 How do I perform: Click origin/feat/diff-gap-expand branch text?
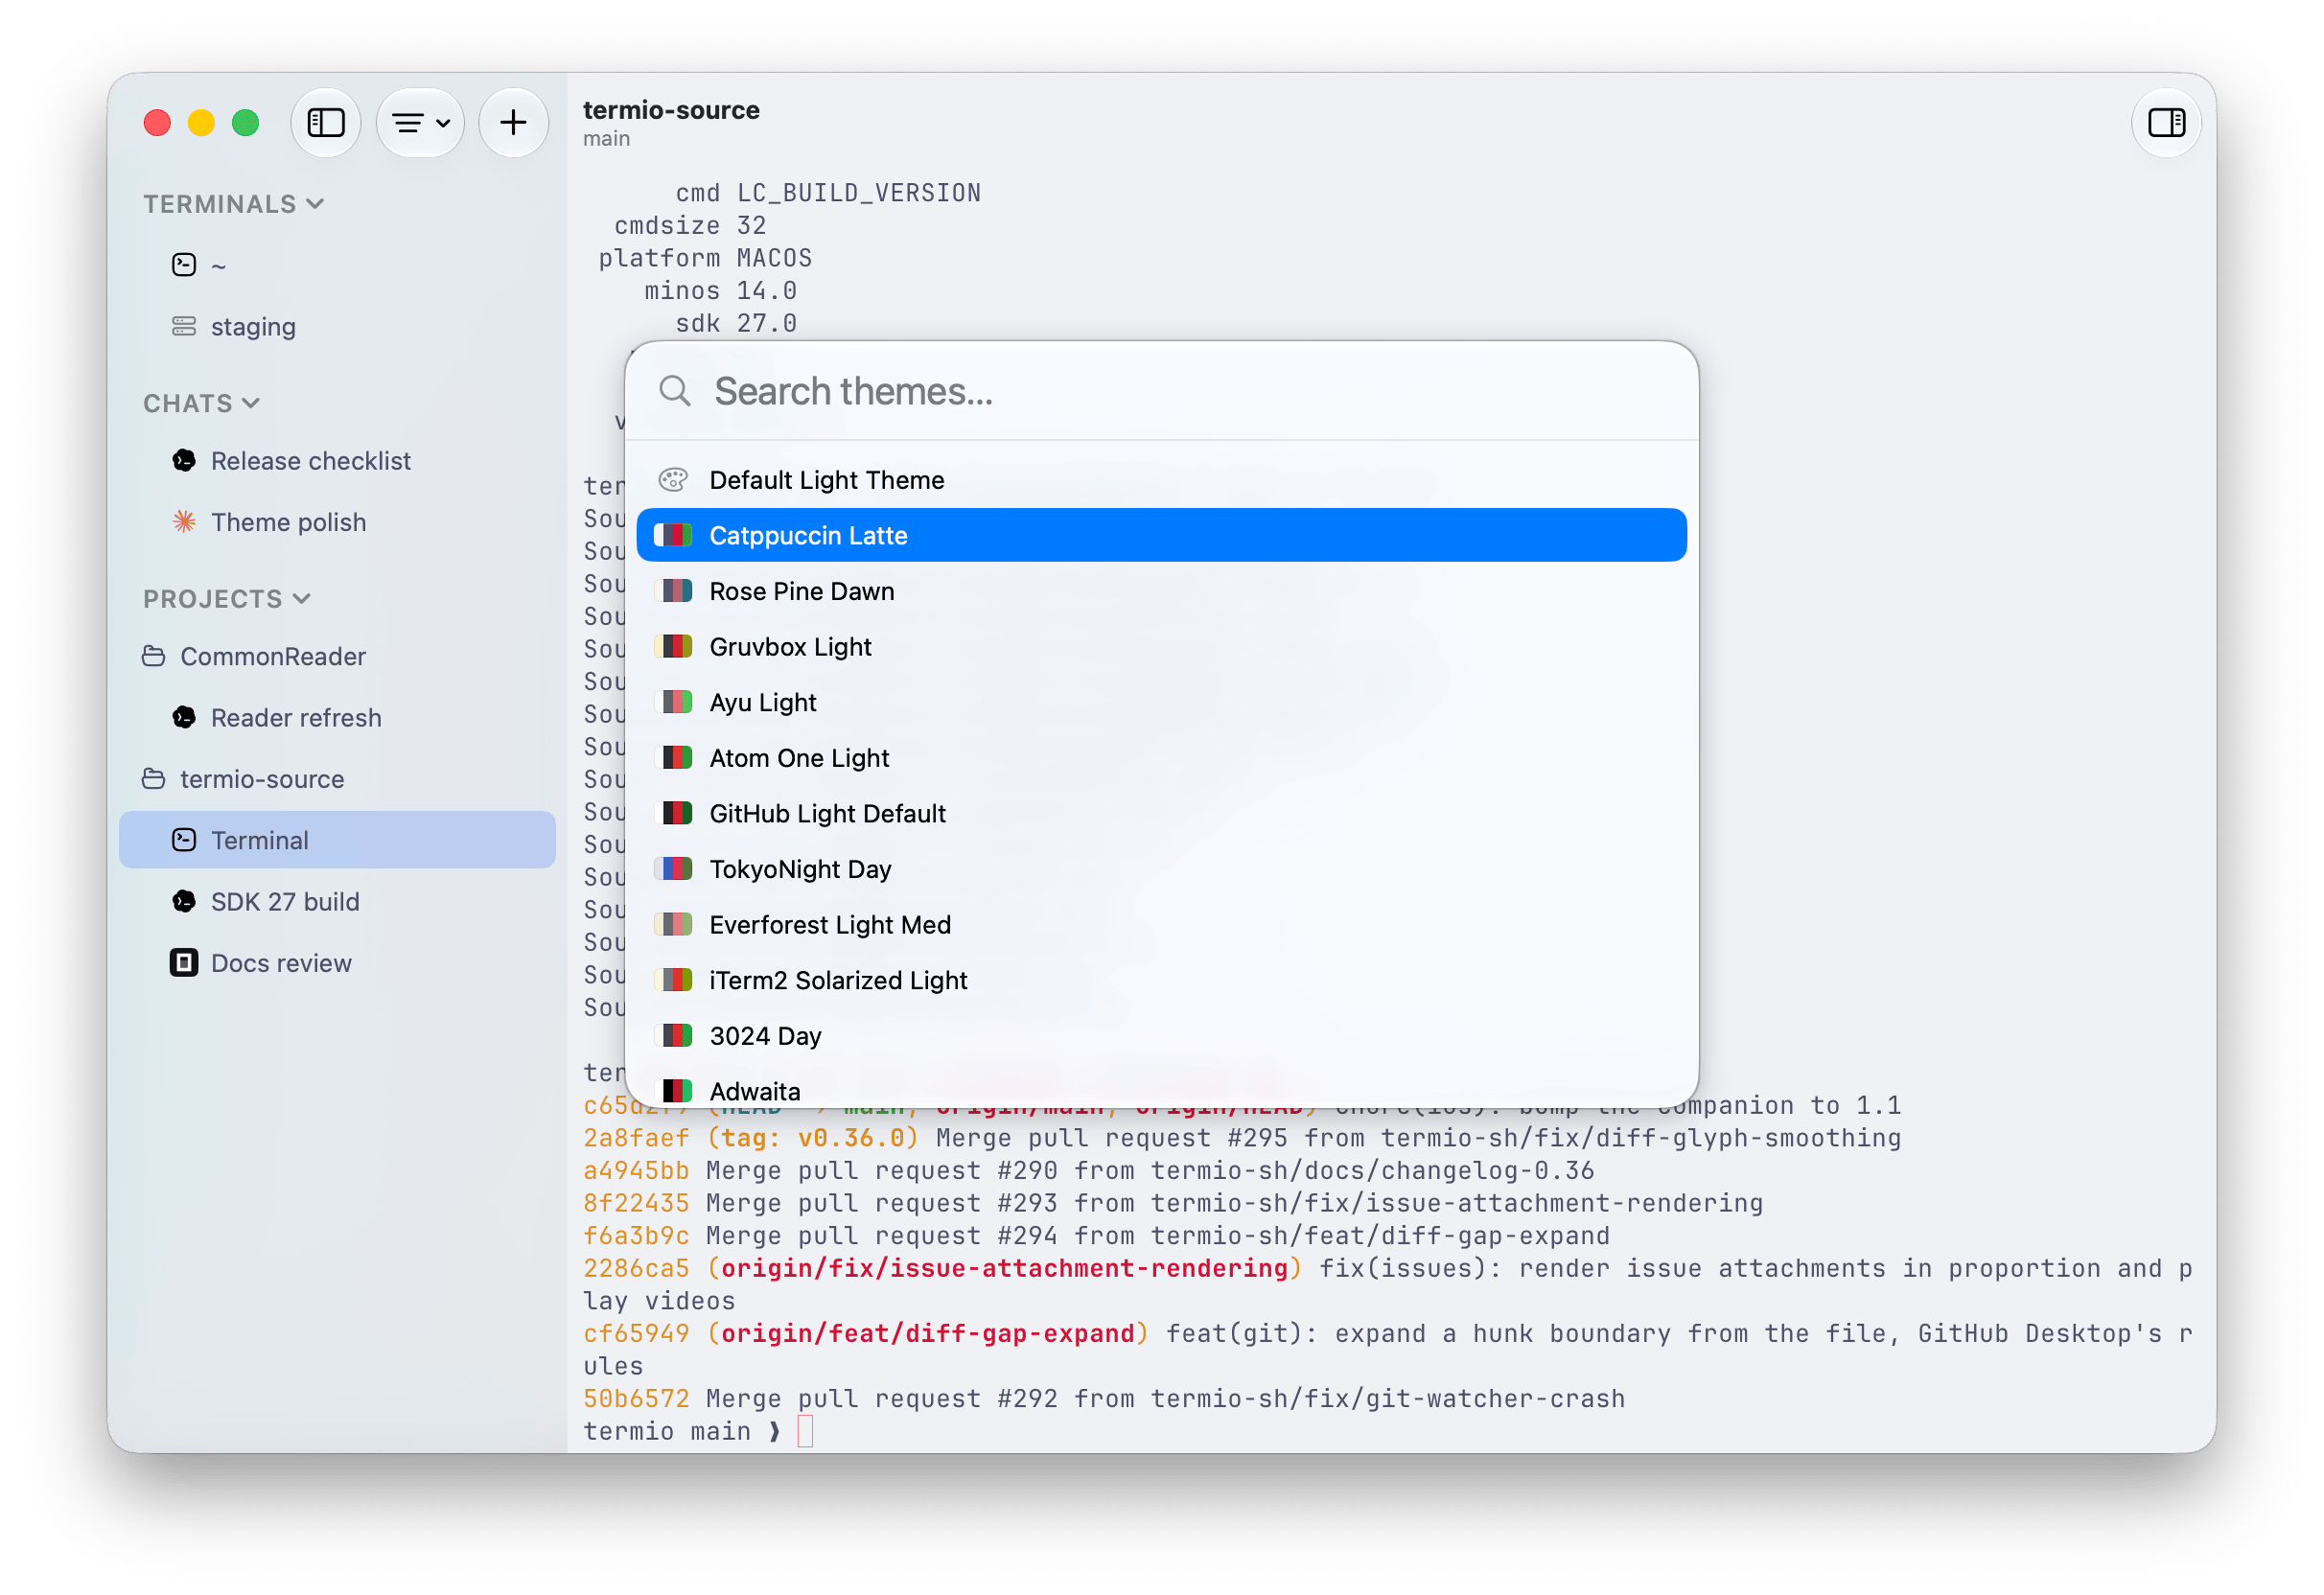927,1333
